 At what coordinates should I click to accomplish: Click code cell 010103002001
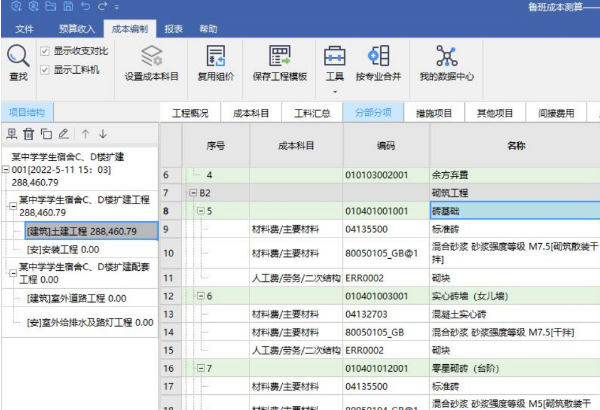(x=386, y=175)
